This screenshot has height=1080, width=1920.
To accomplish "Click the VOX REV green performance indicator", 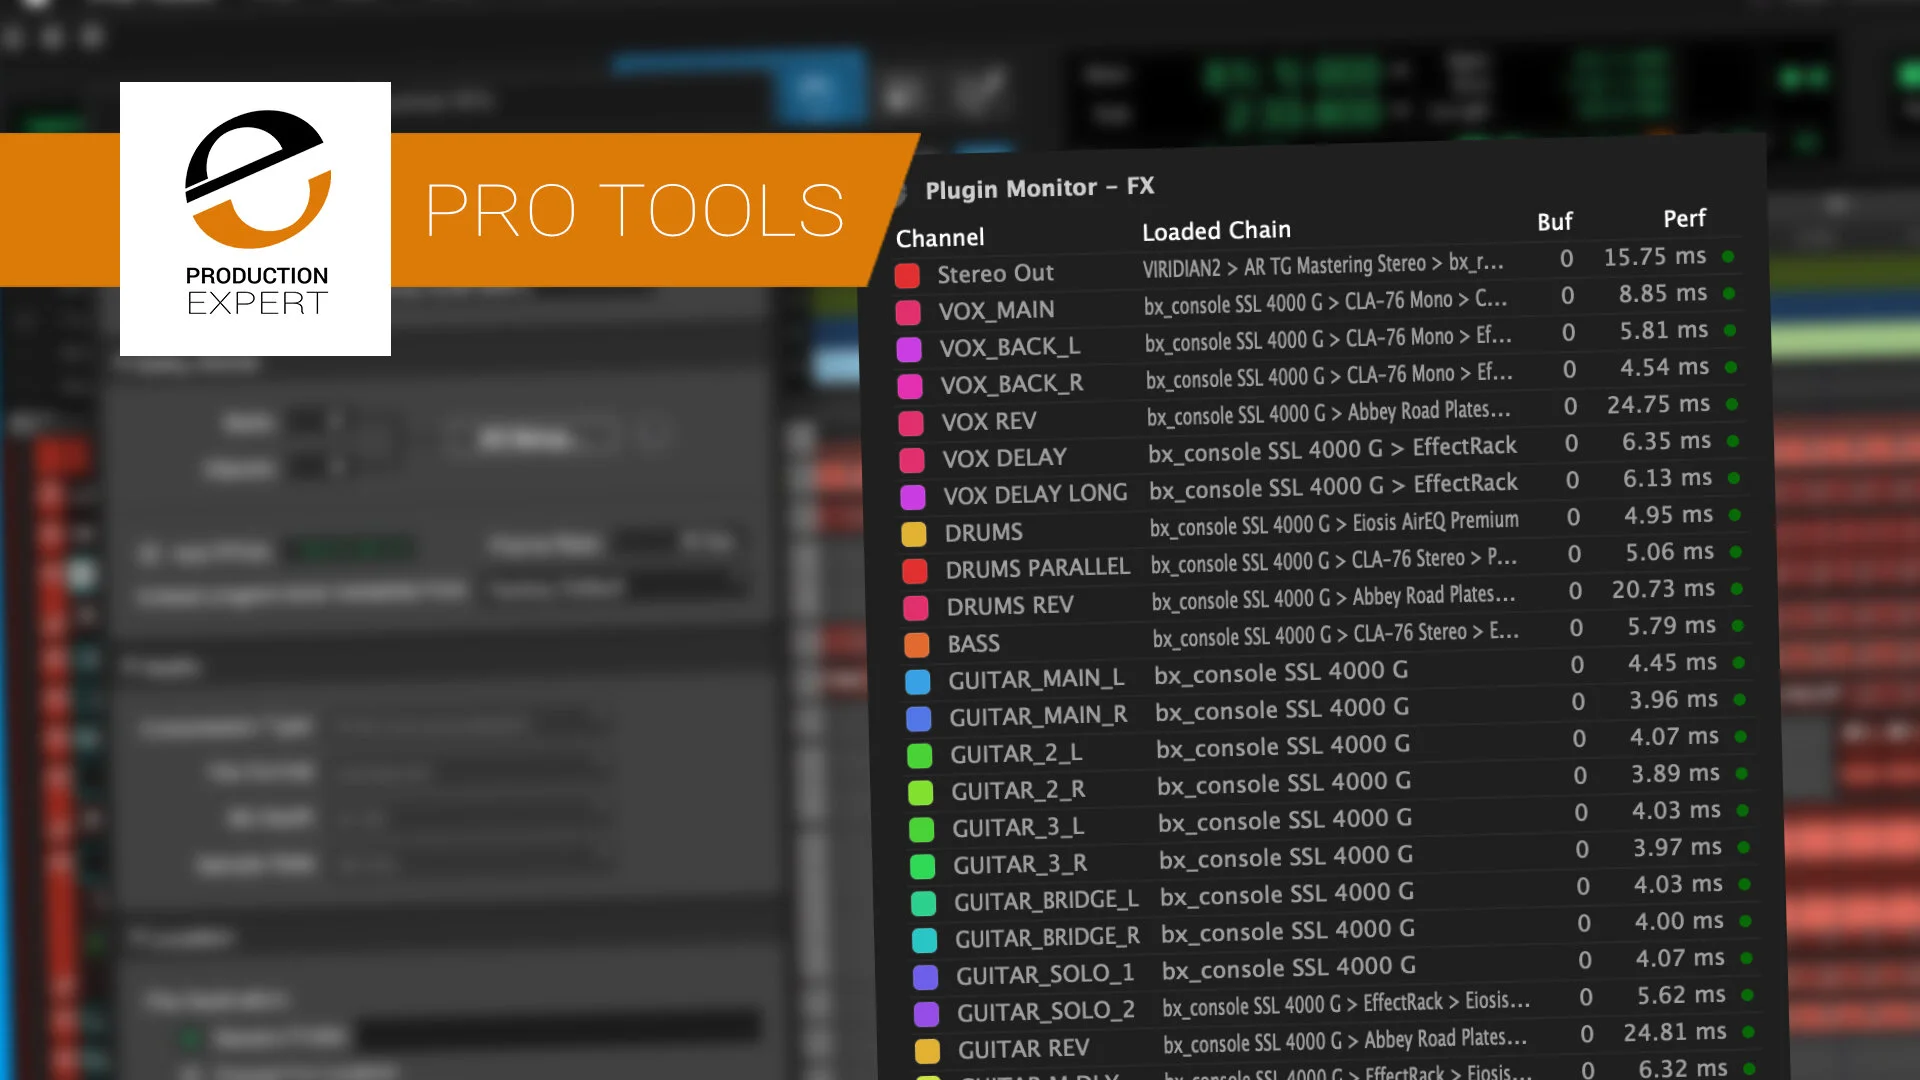I will tap(1732, 404).
